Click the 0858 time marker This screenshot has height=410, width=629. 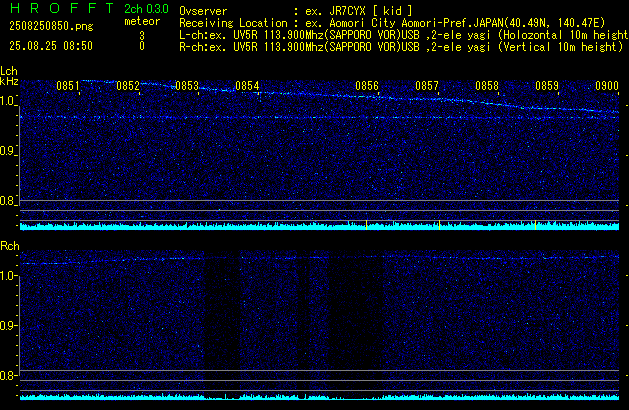point(487,86)
